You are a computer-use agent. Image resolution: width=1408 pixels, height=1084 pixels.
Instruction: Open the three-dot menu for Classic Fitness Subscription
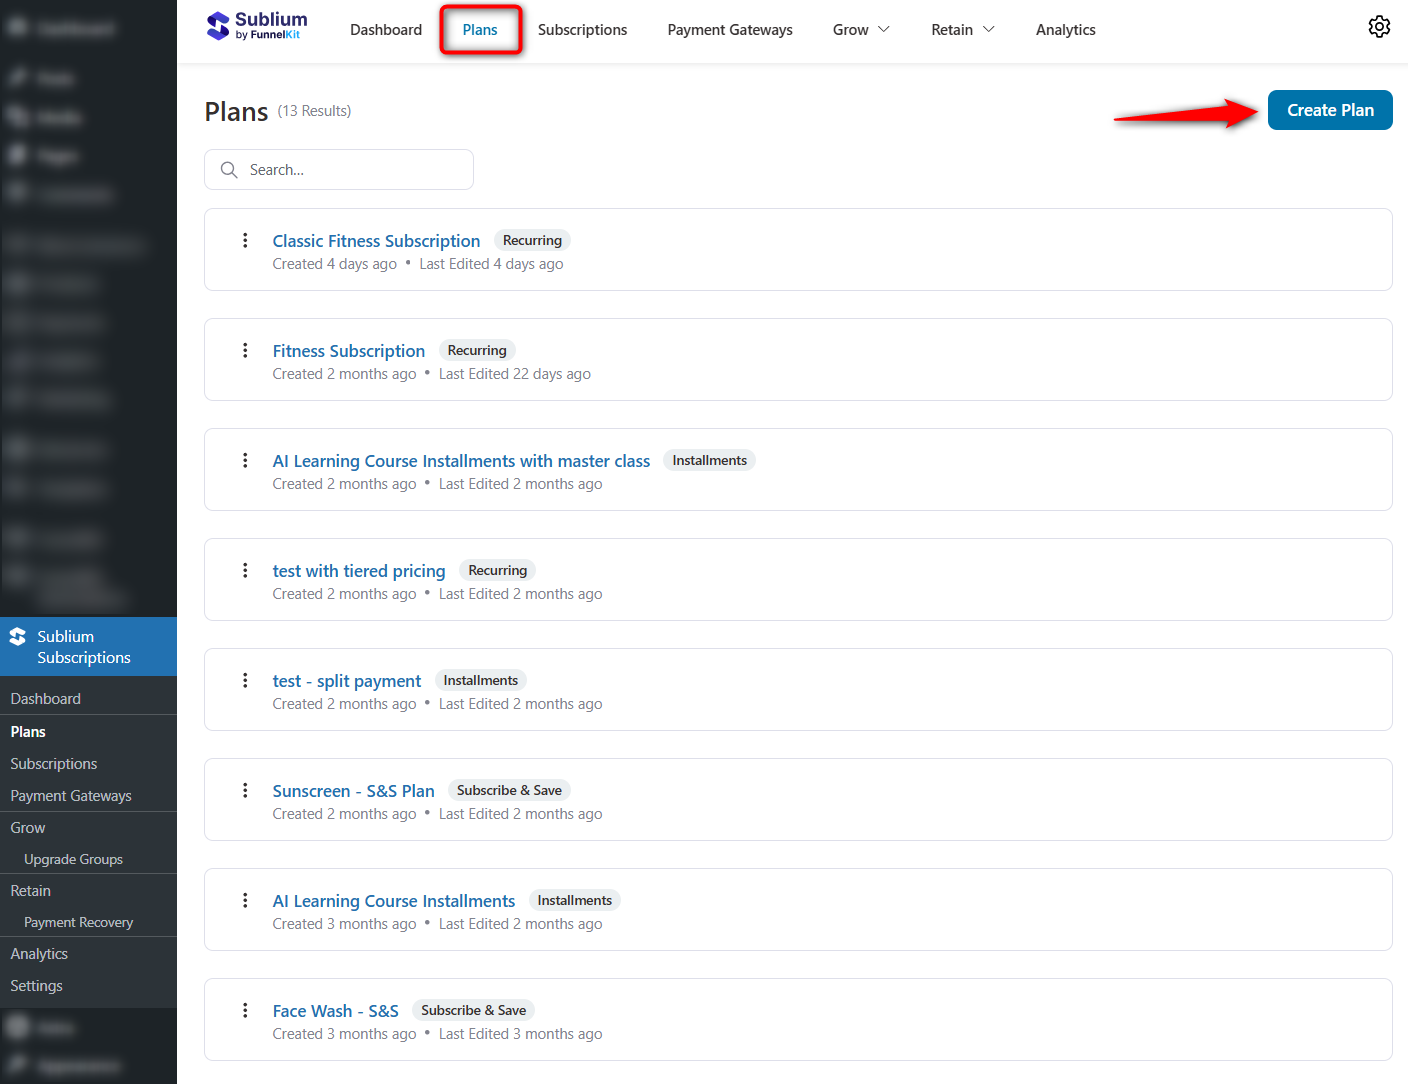pos(246,240)
